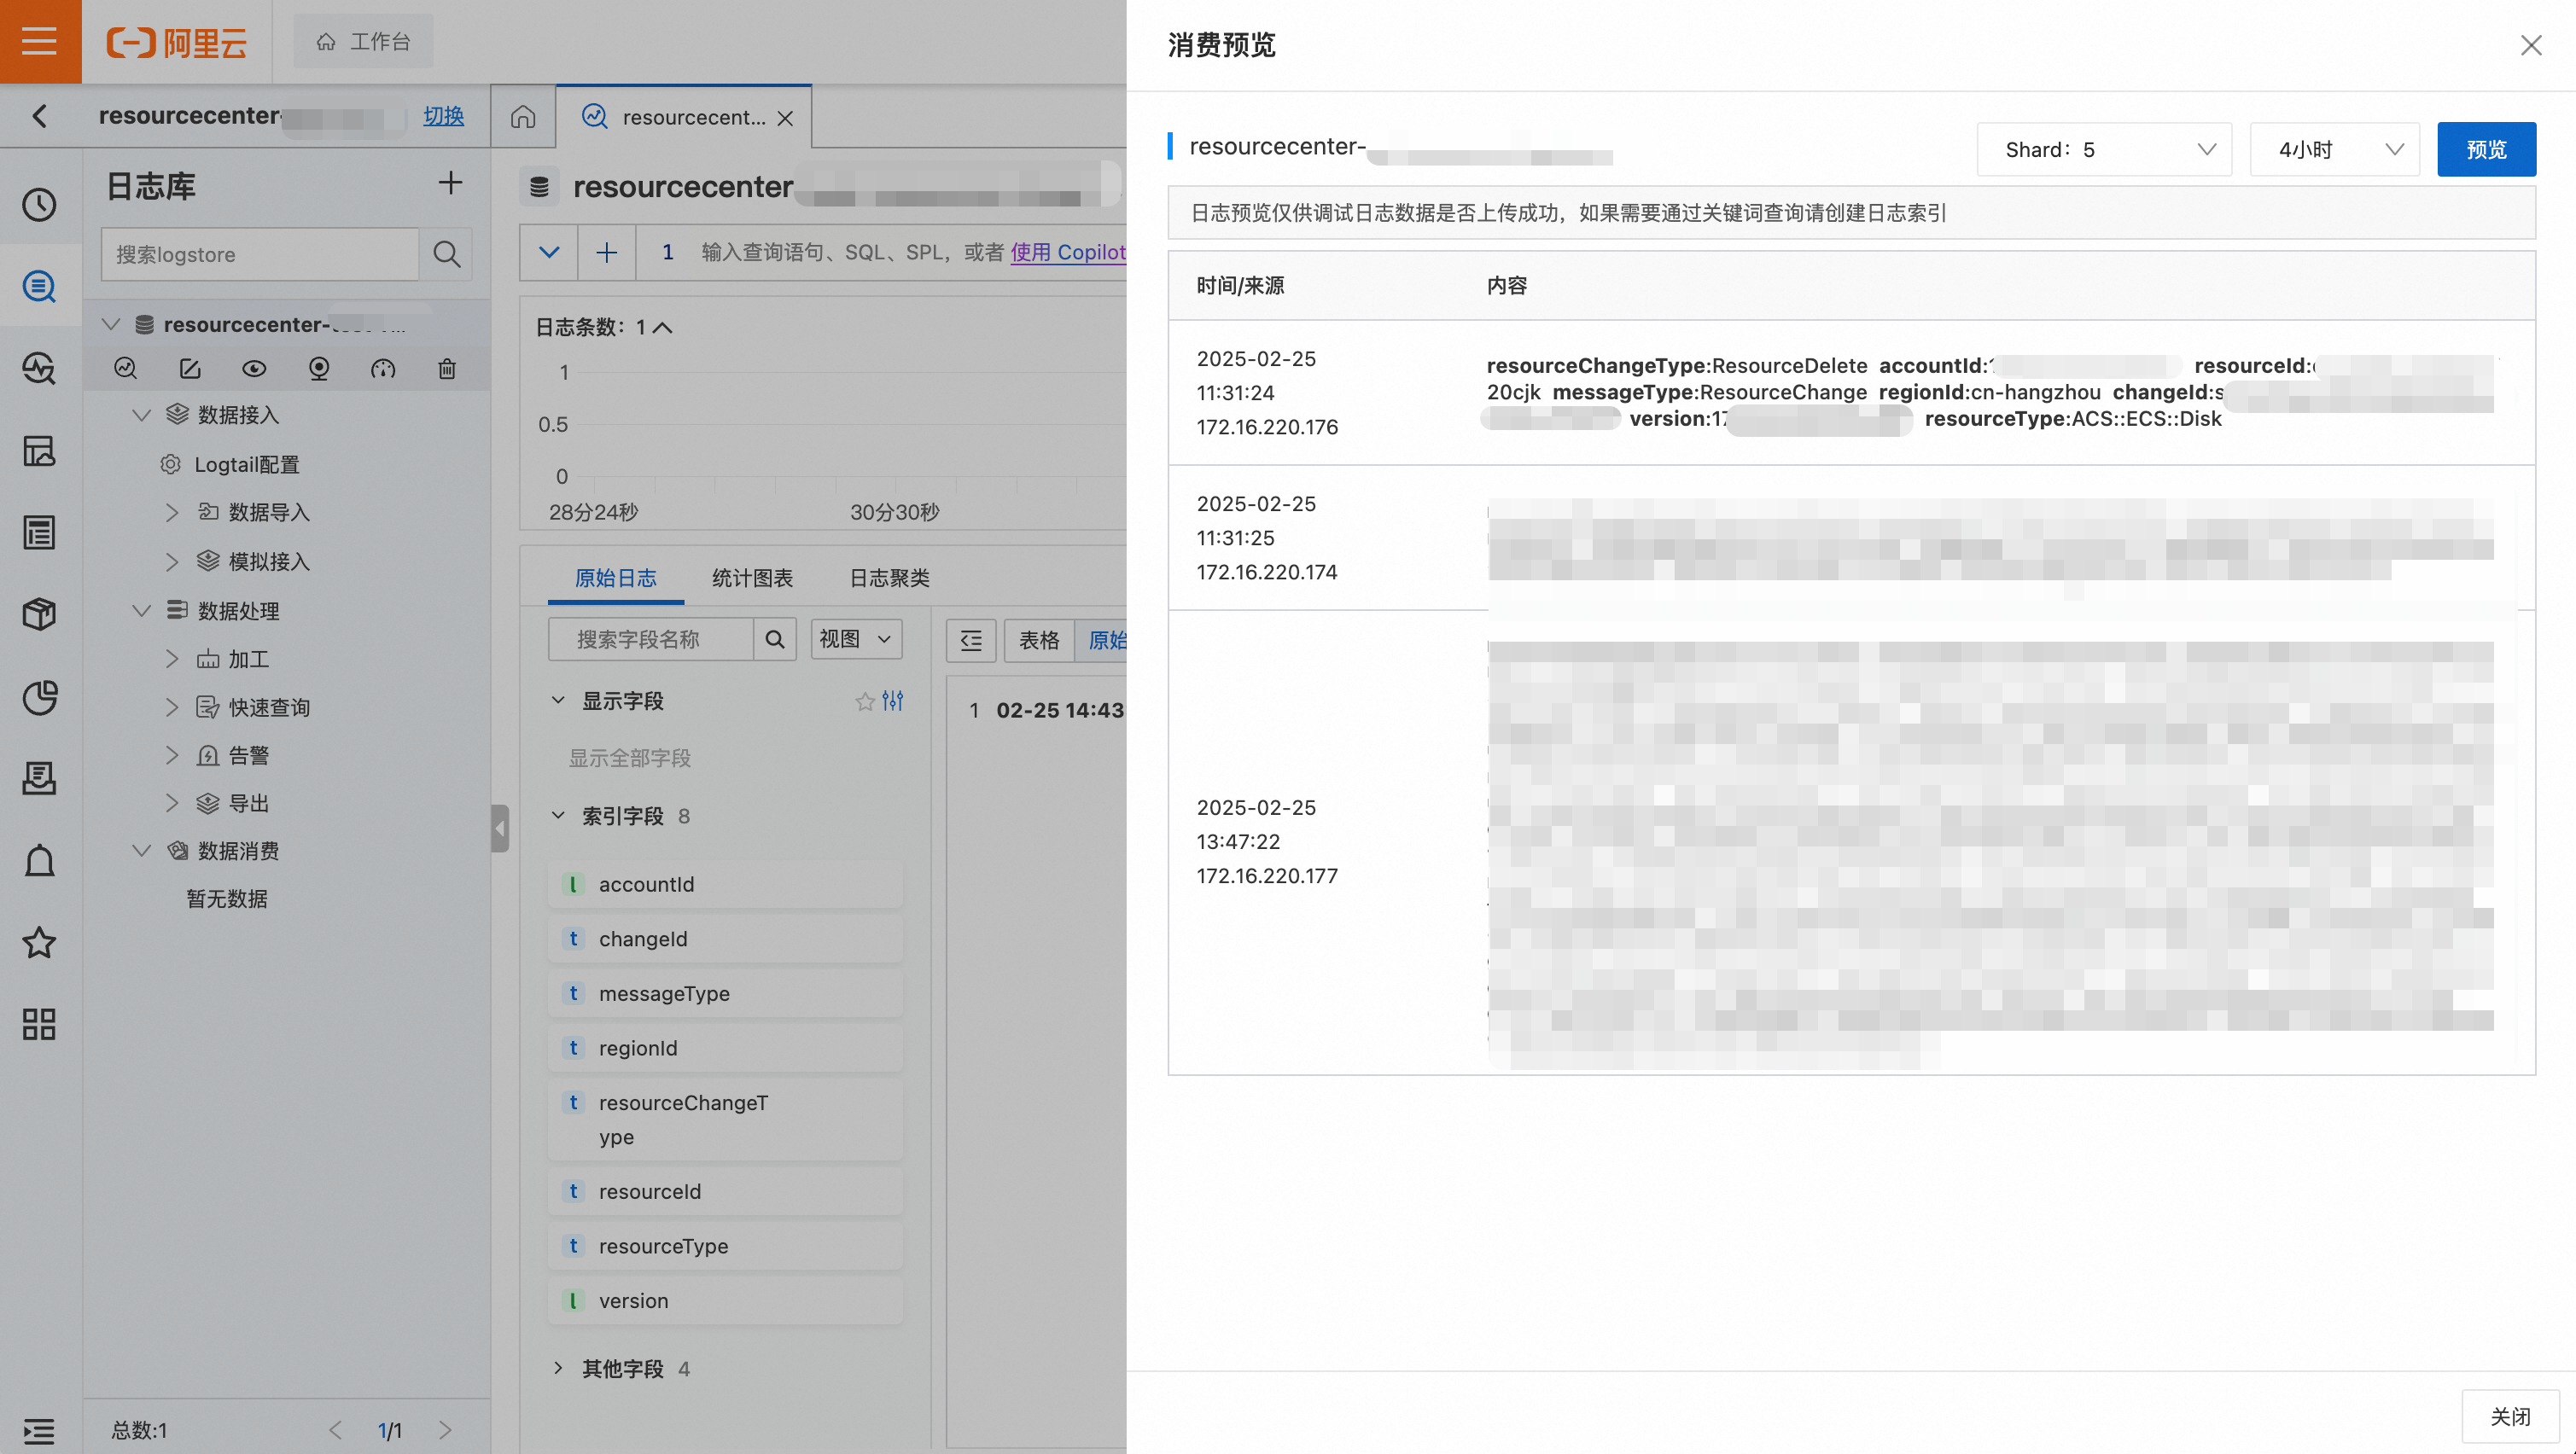Click the blue 预览 button
The width and height of the screenshot is (2576, 1454).
(2486, 150)
